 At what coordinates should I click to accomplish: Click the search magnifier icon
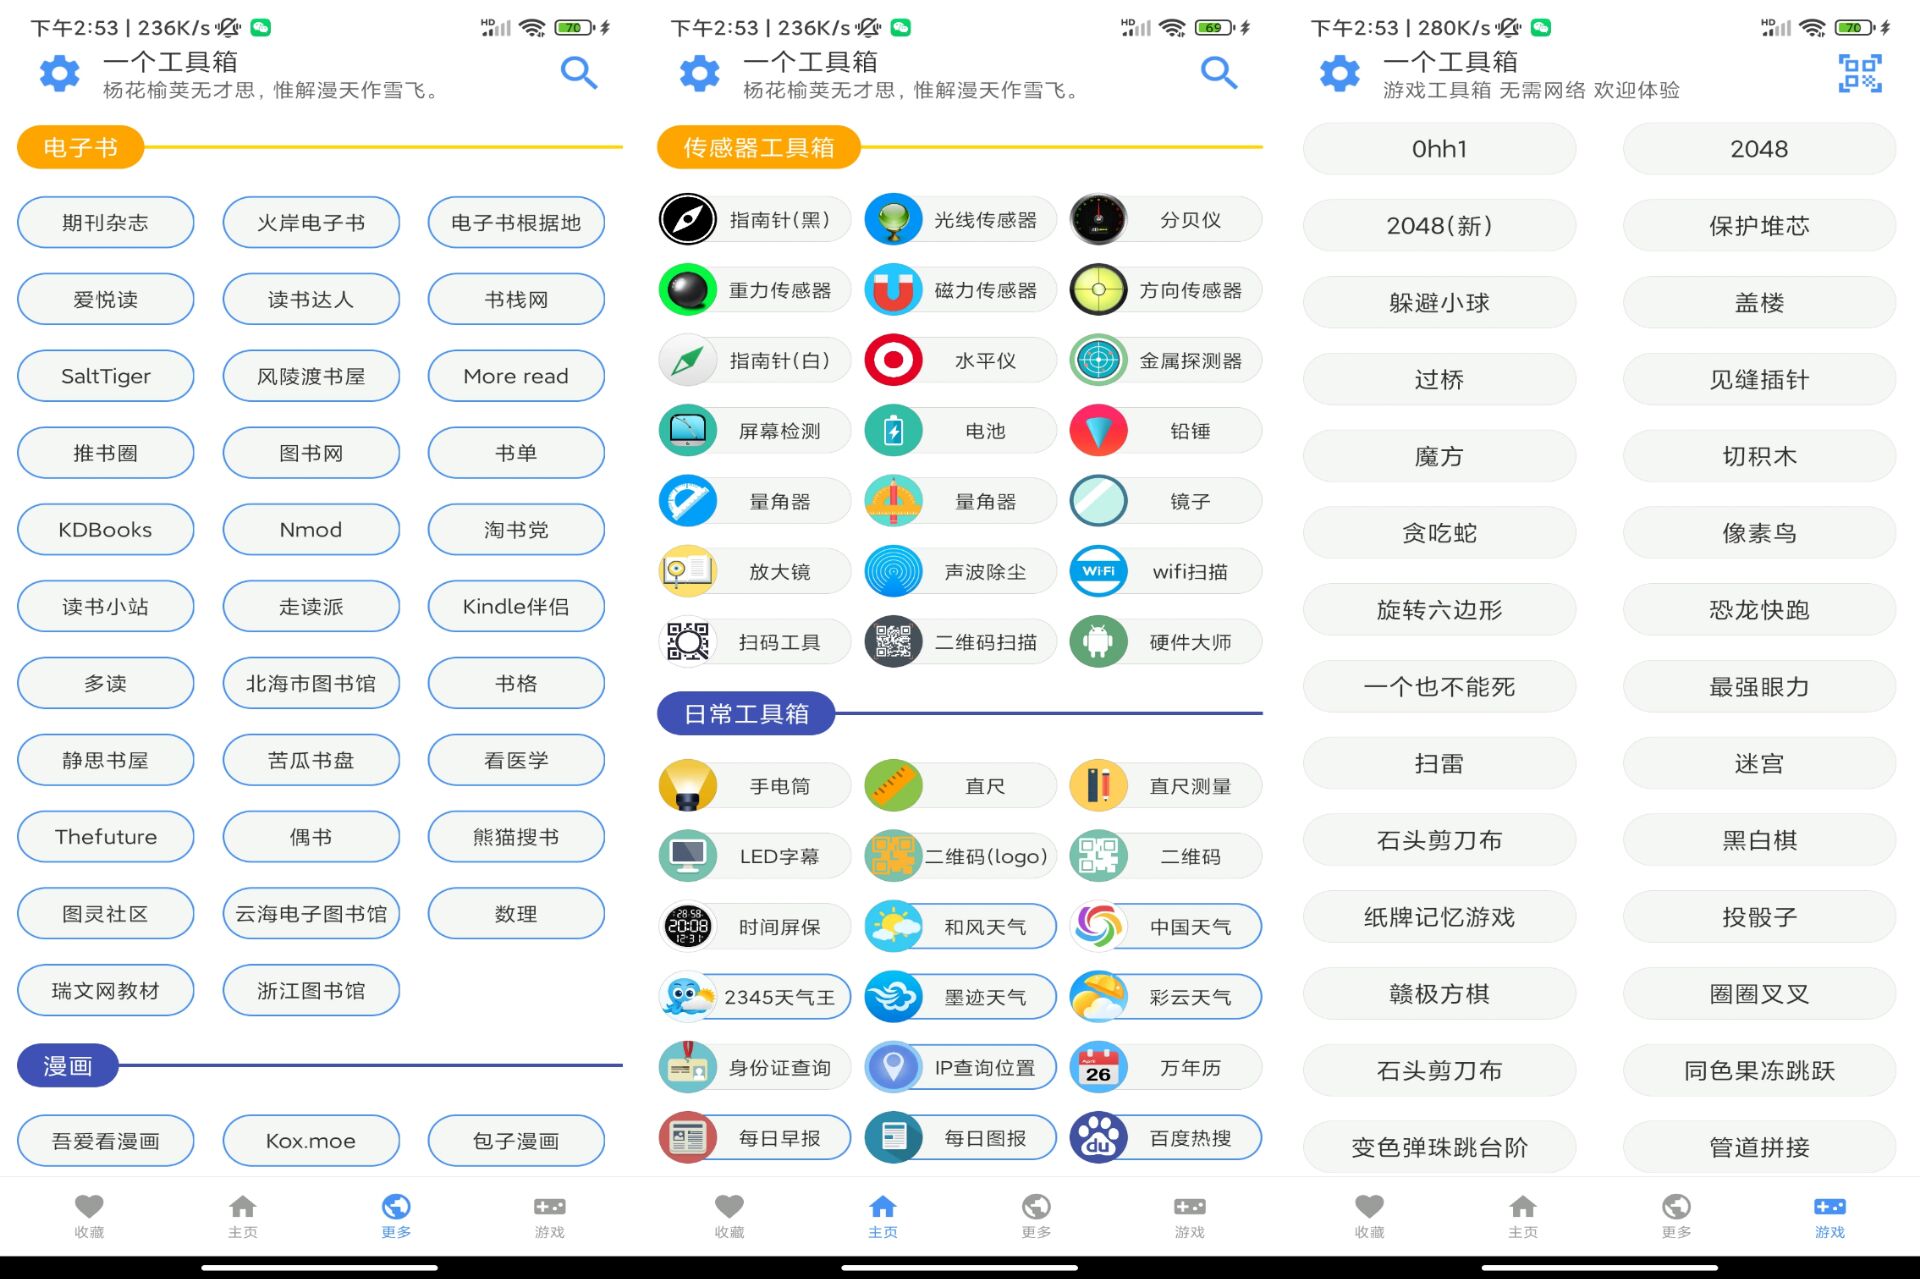(578, 72)
